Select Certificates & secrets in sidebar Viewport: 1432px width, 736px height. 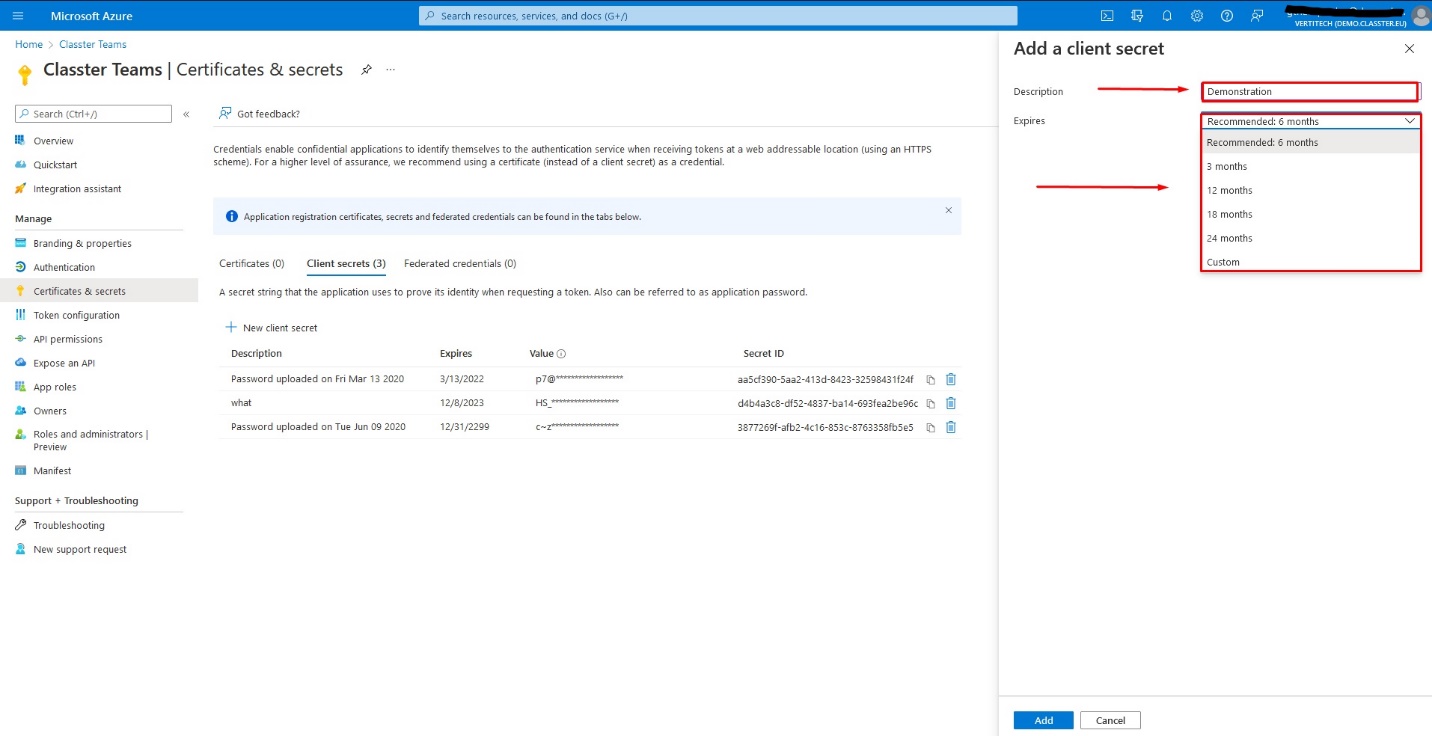[99, 291]
